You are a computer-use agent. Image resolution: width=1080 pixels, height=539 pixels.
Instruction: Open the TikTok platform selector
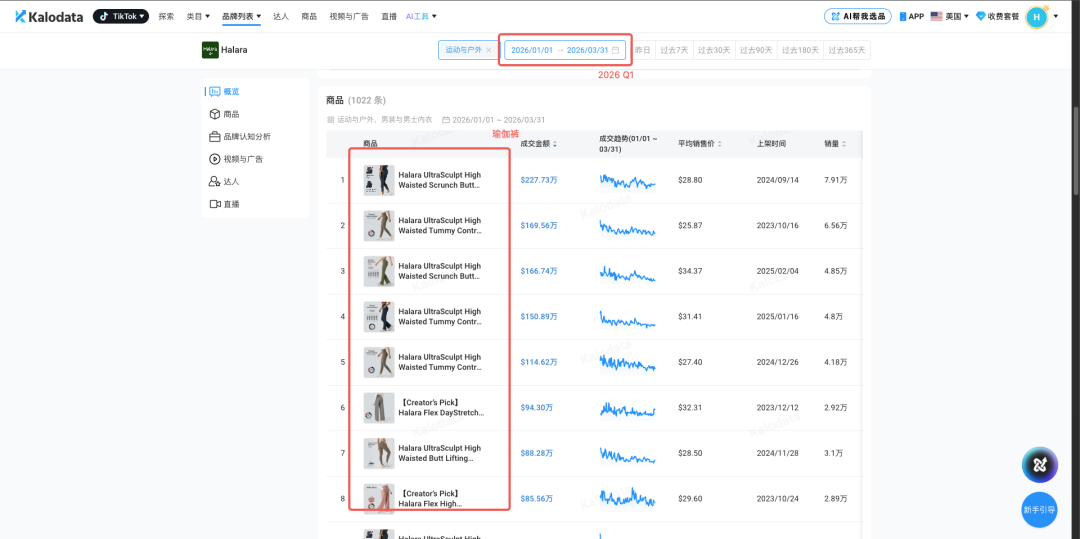pyautogui.click(x=121, y=16)
